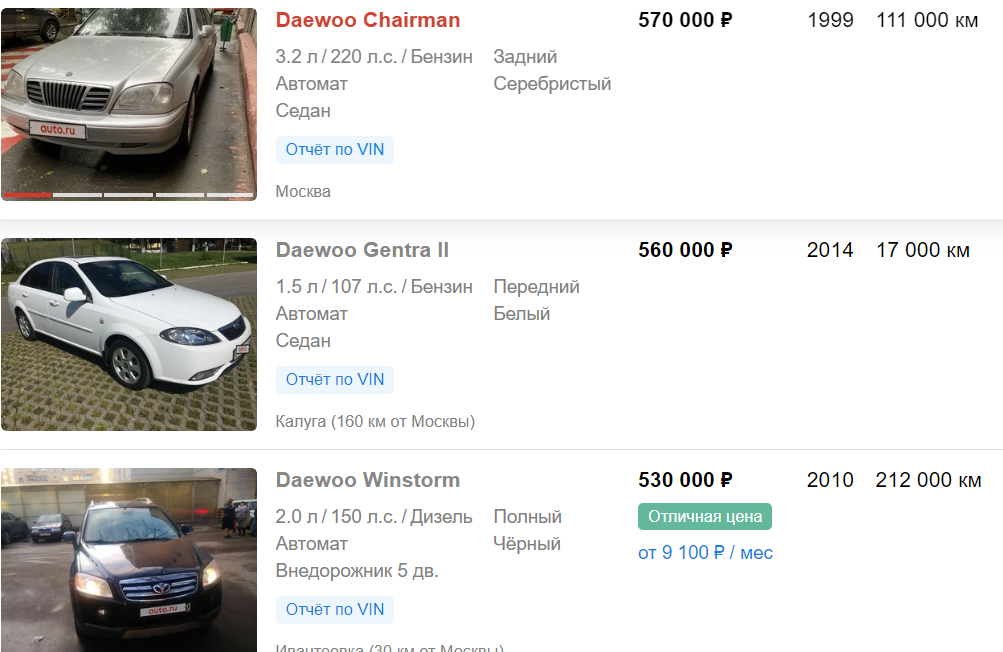Click the silver Daewoo Chairman photo
This screenshot has height=652, width=1003.
(x=128, y=100)
